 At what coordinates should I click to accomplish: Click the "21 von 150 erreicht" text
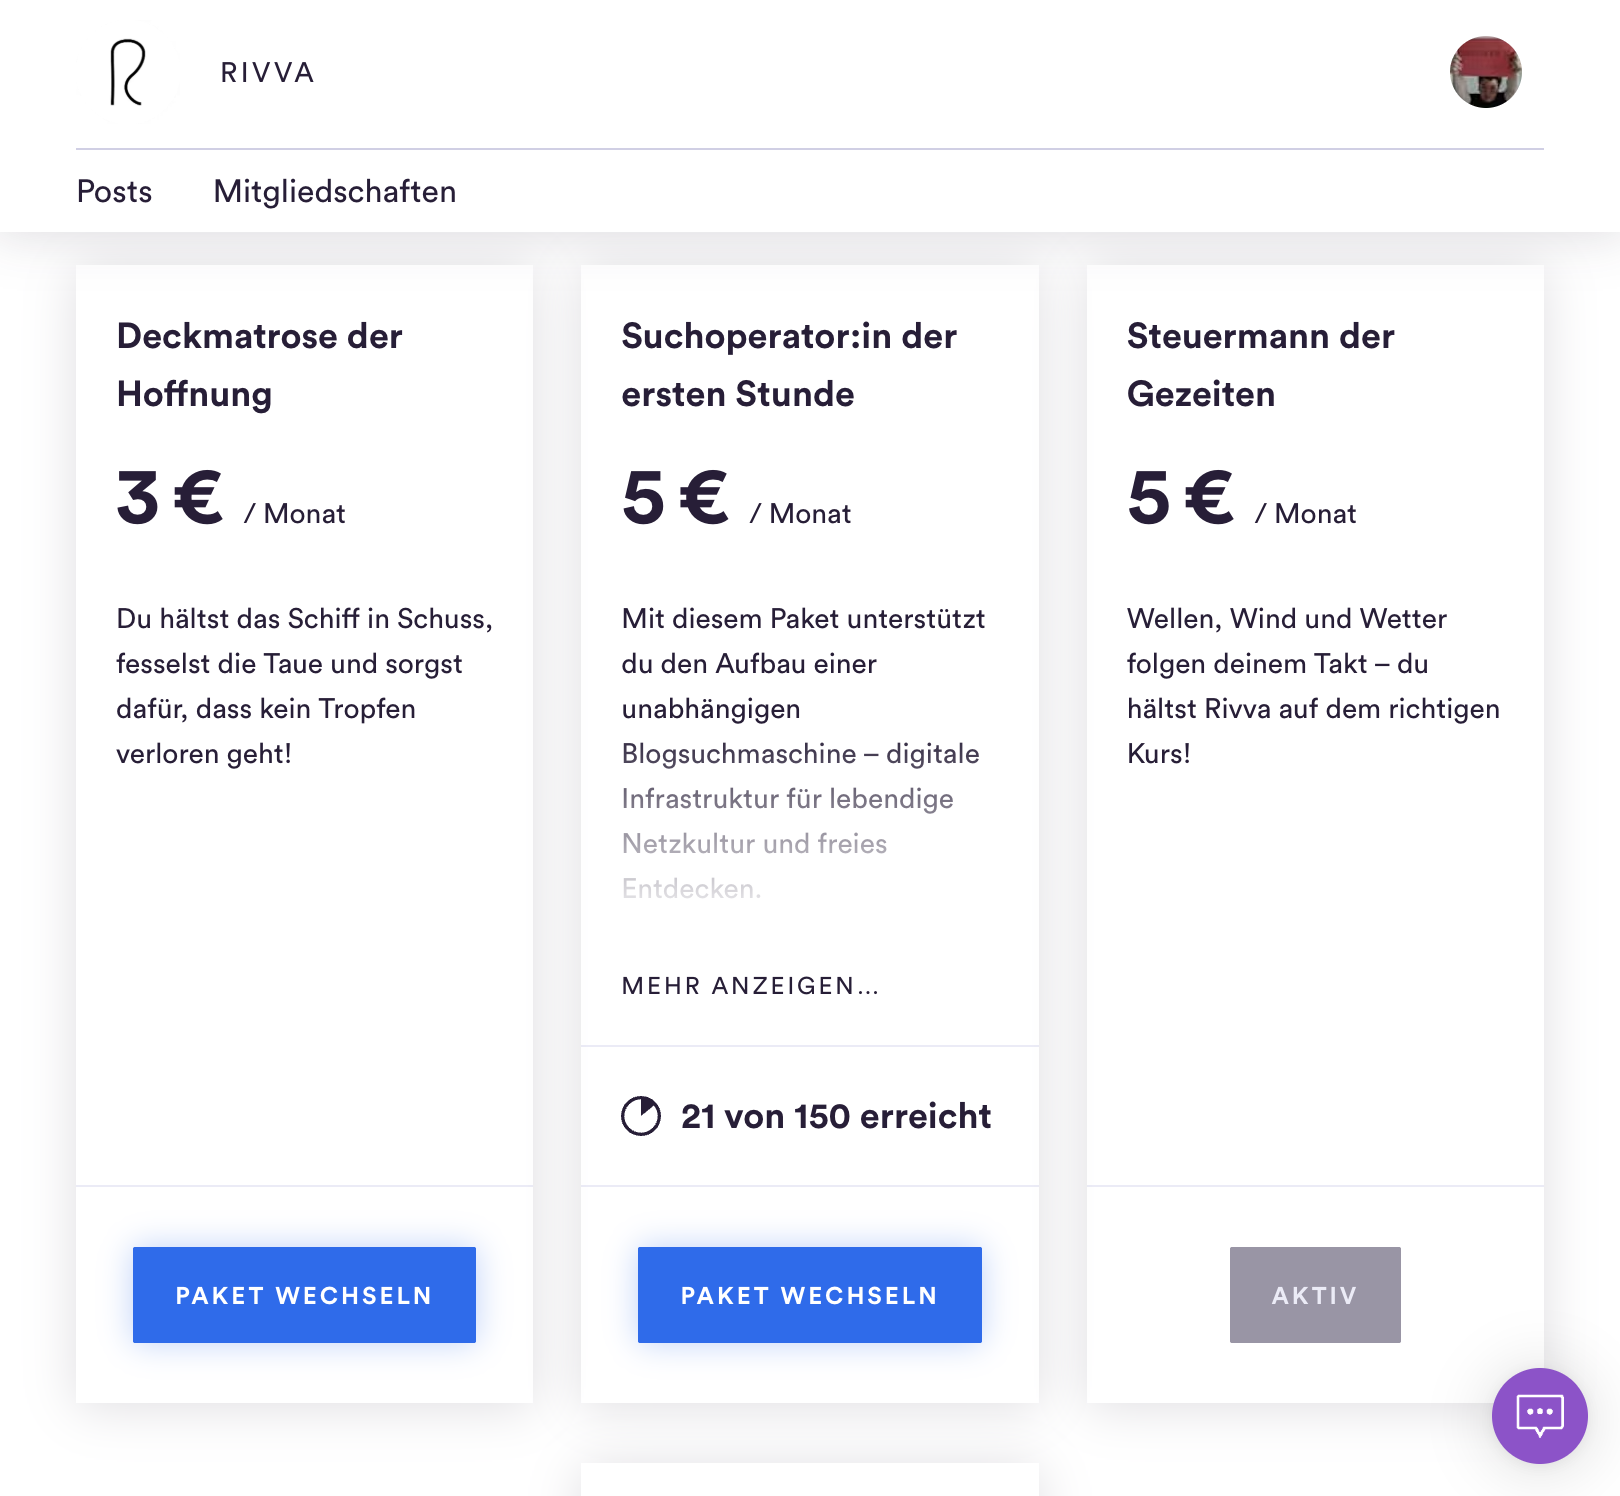835,1116
